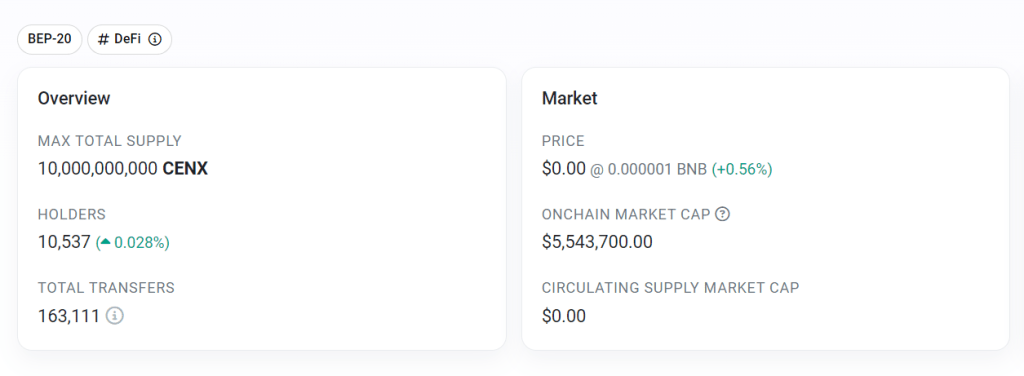Open the Onchain Market Cap help icon
Image resolution: width=1024 pixels, height=376 pixels.
pos(722,213)
